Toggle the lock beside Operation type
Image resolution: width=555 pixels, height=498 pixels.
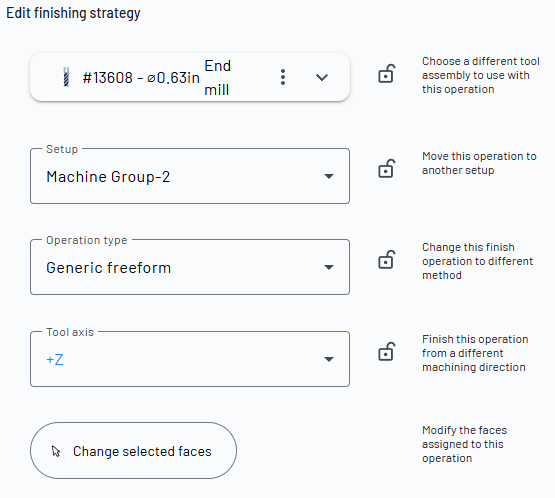click(387, 259)
